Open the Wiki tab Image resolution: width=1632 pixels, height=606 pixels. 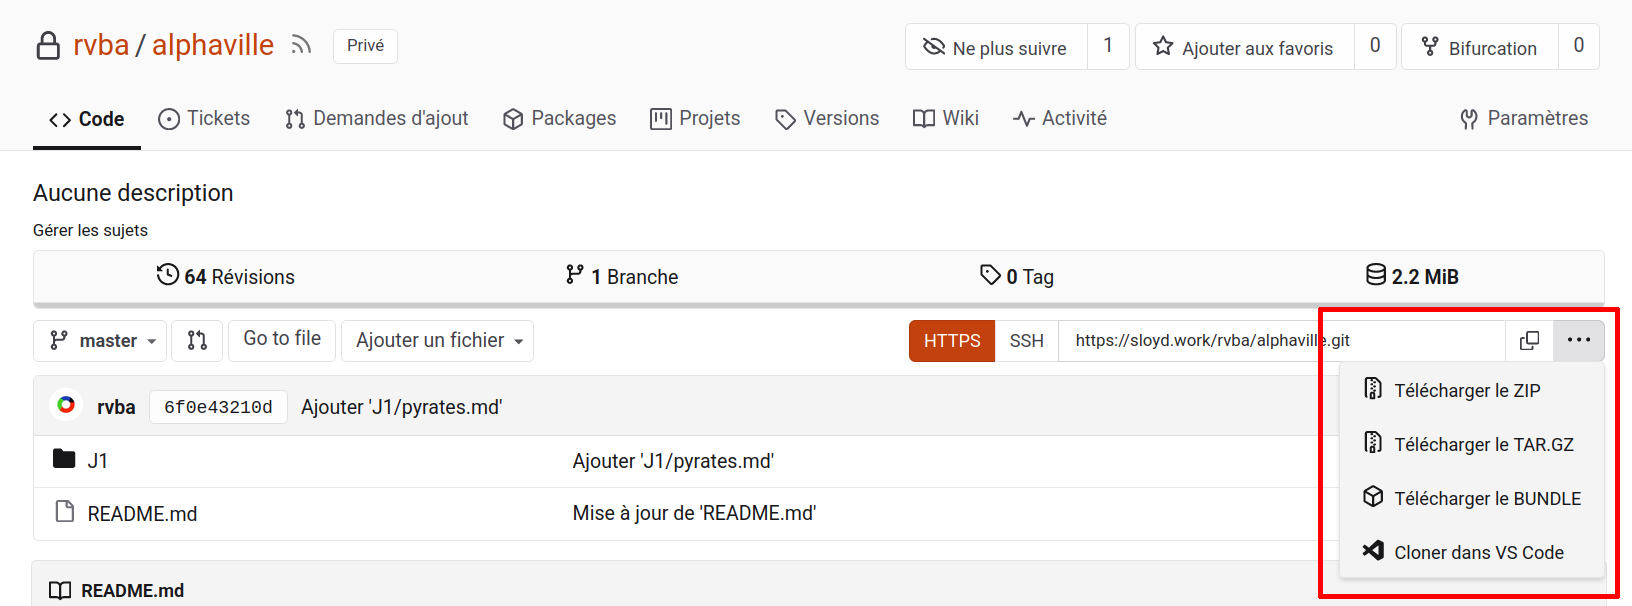click(x=946, y=119)
